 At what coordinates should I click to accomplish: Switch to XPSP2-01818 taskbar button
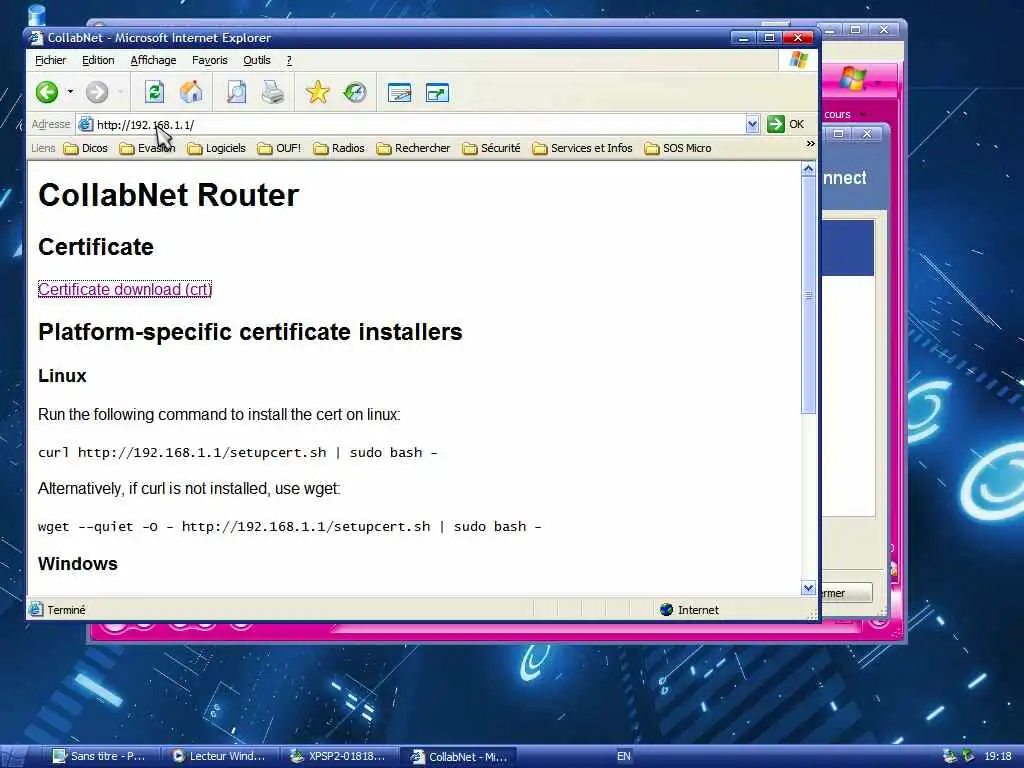340,756
